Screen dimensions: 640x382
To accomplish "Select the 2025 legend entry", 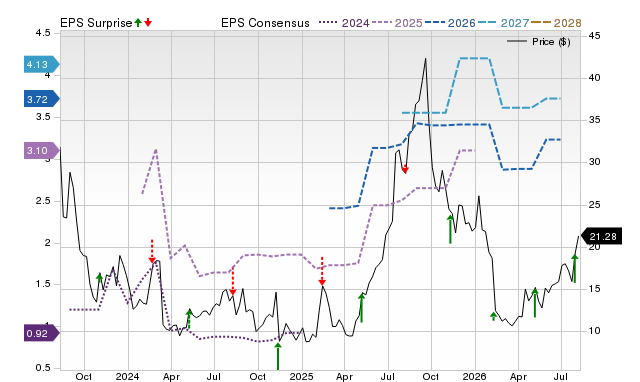I will 397,23.
